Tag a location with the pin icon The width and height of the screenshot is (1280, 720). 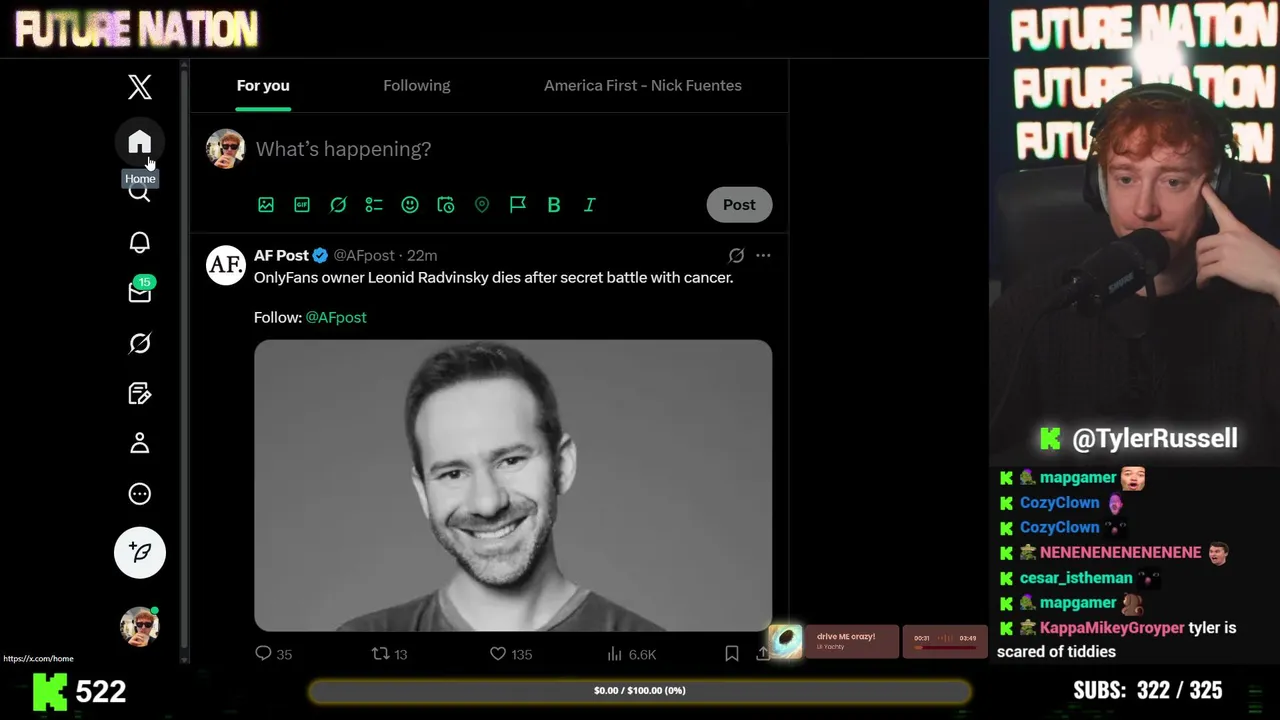tap(482, 204)
